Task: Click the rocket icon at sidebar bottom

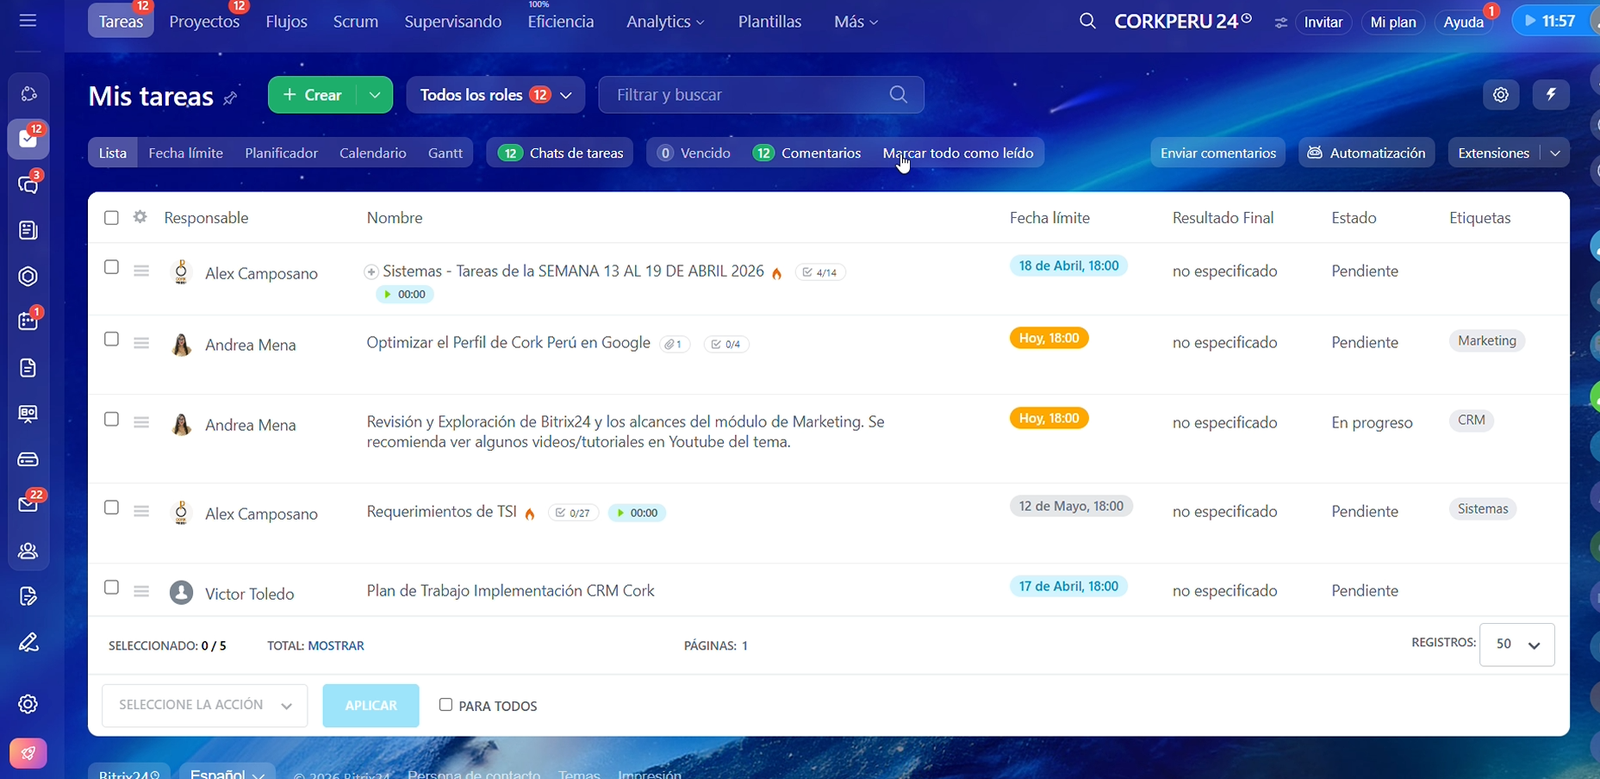Action: [x=28, y=754]
